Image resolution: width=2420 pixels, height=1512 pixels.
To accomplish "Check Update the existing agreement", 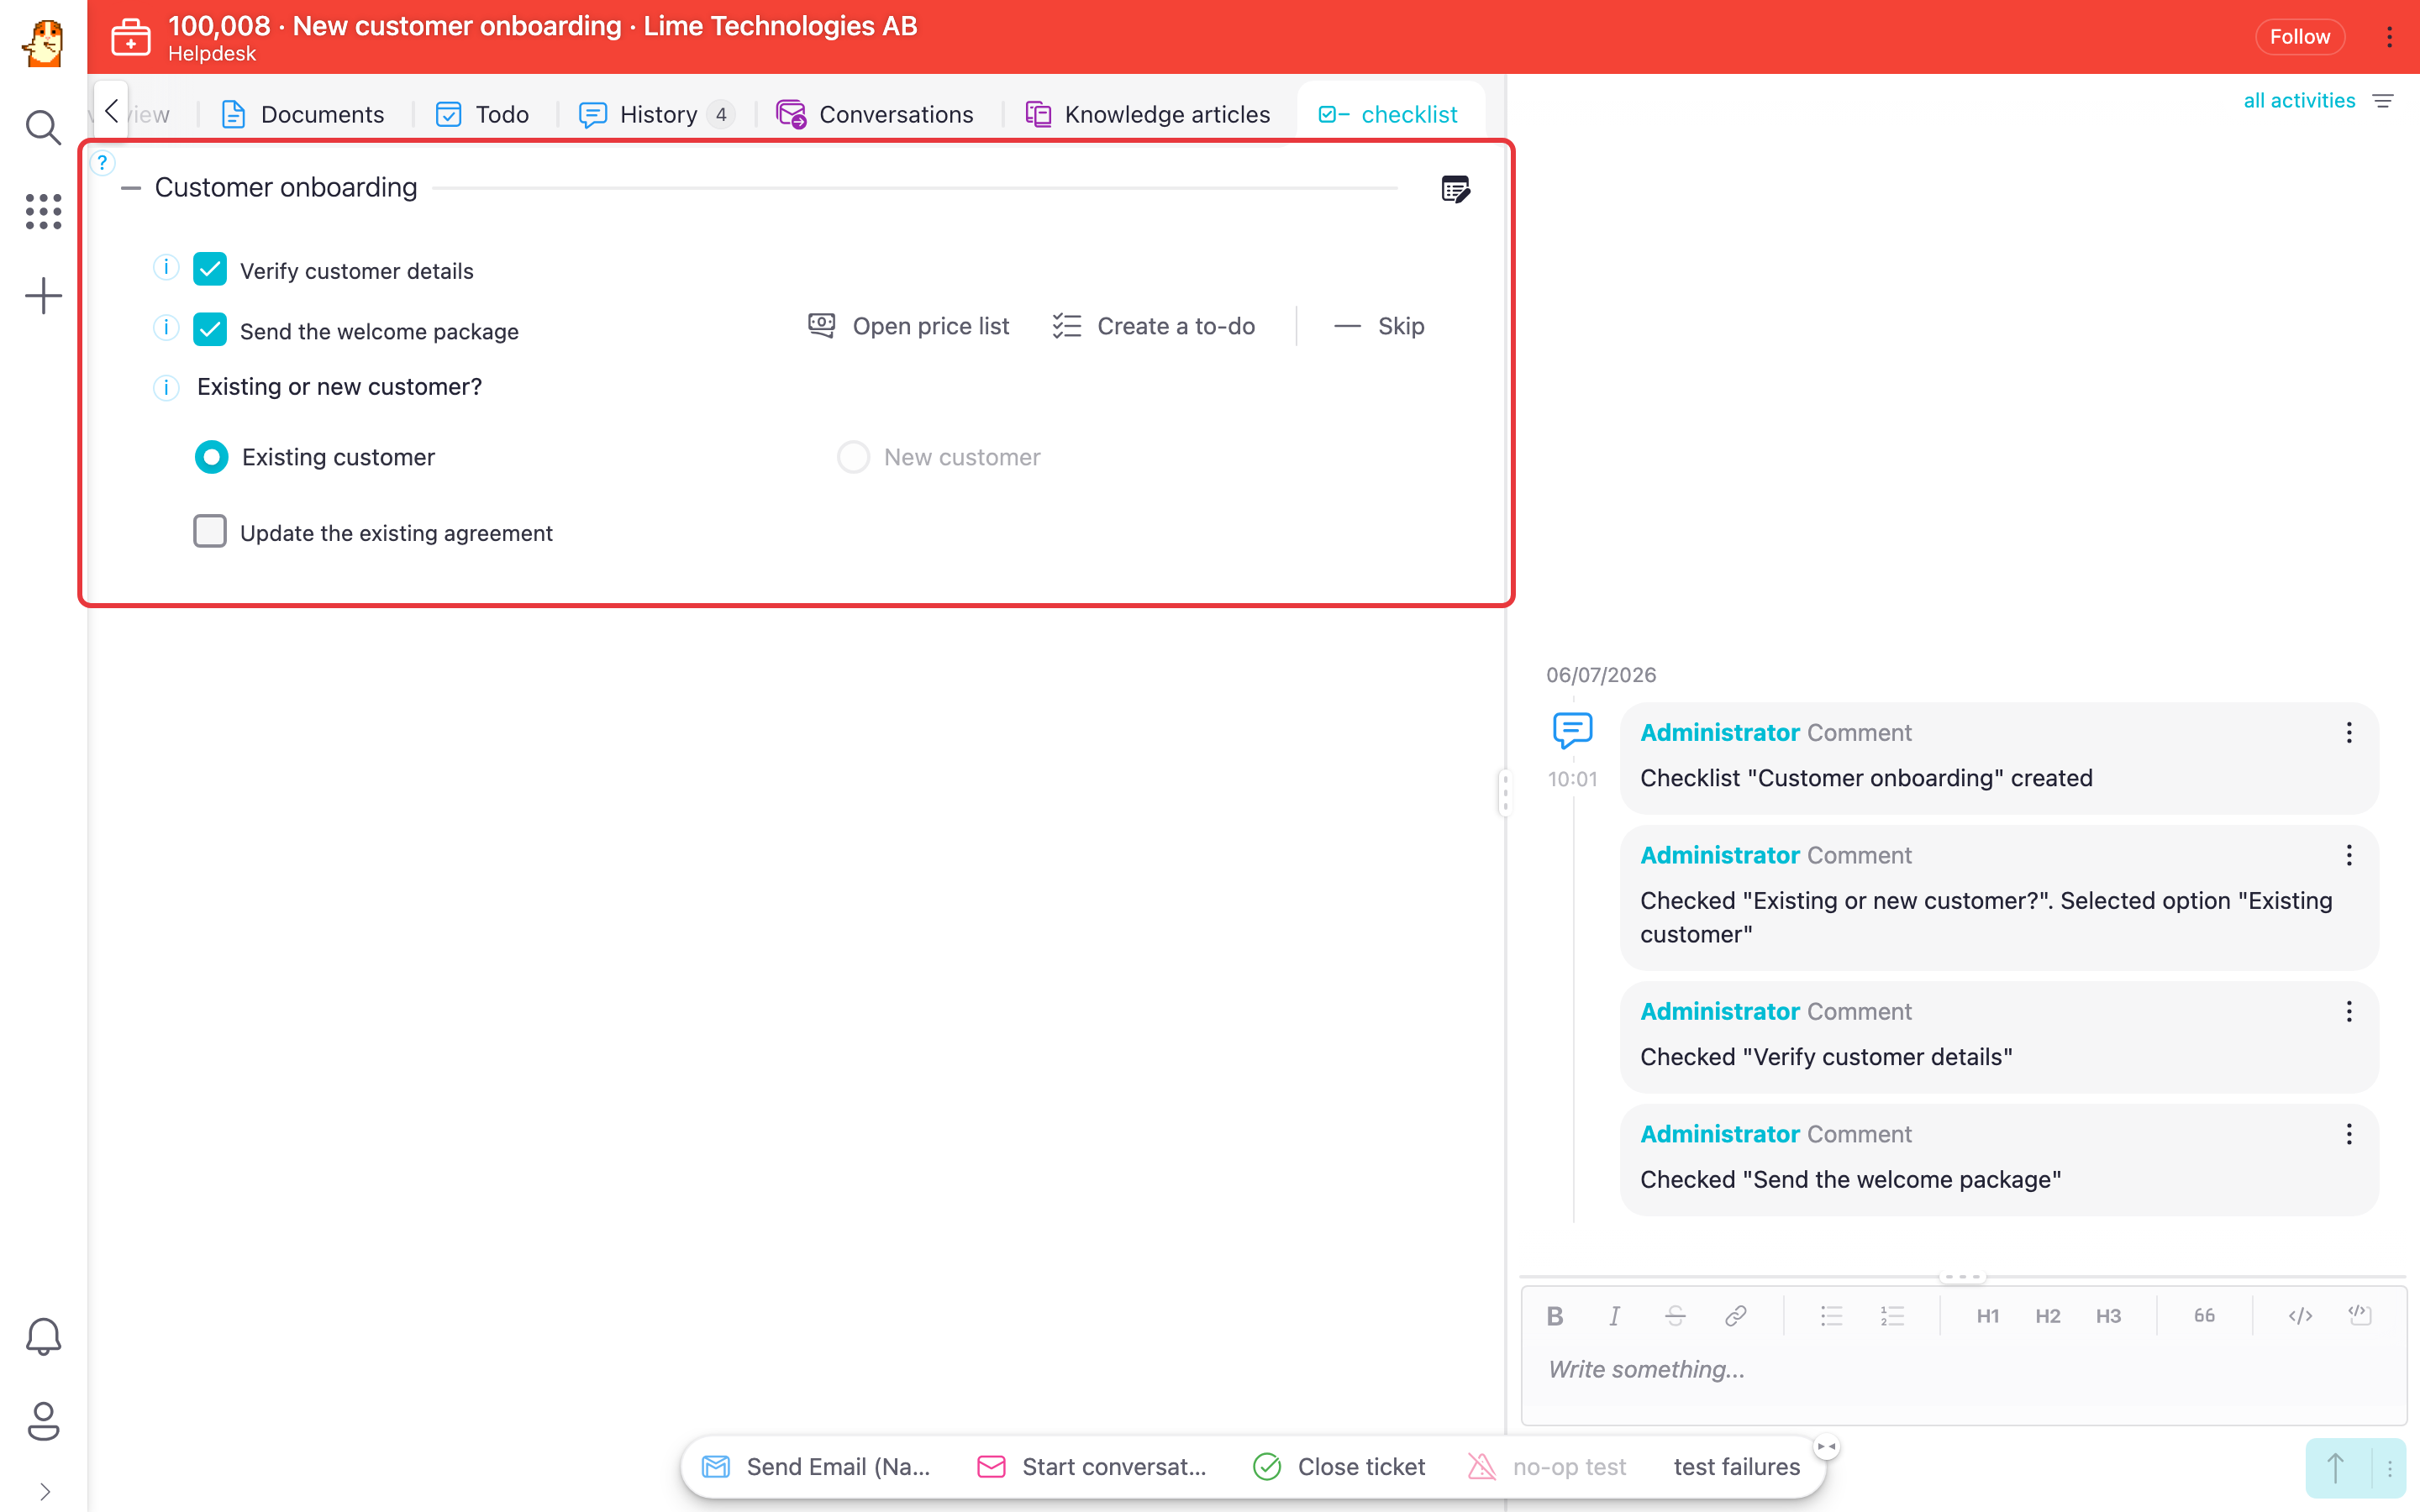I will [x=210, y=531].
